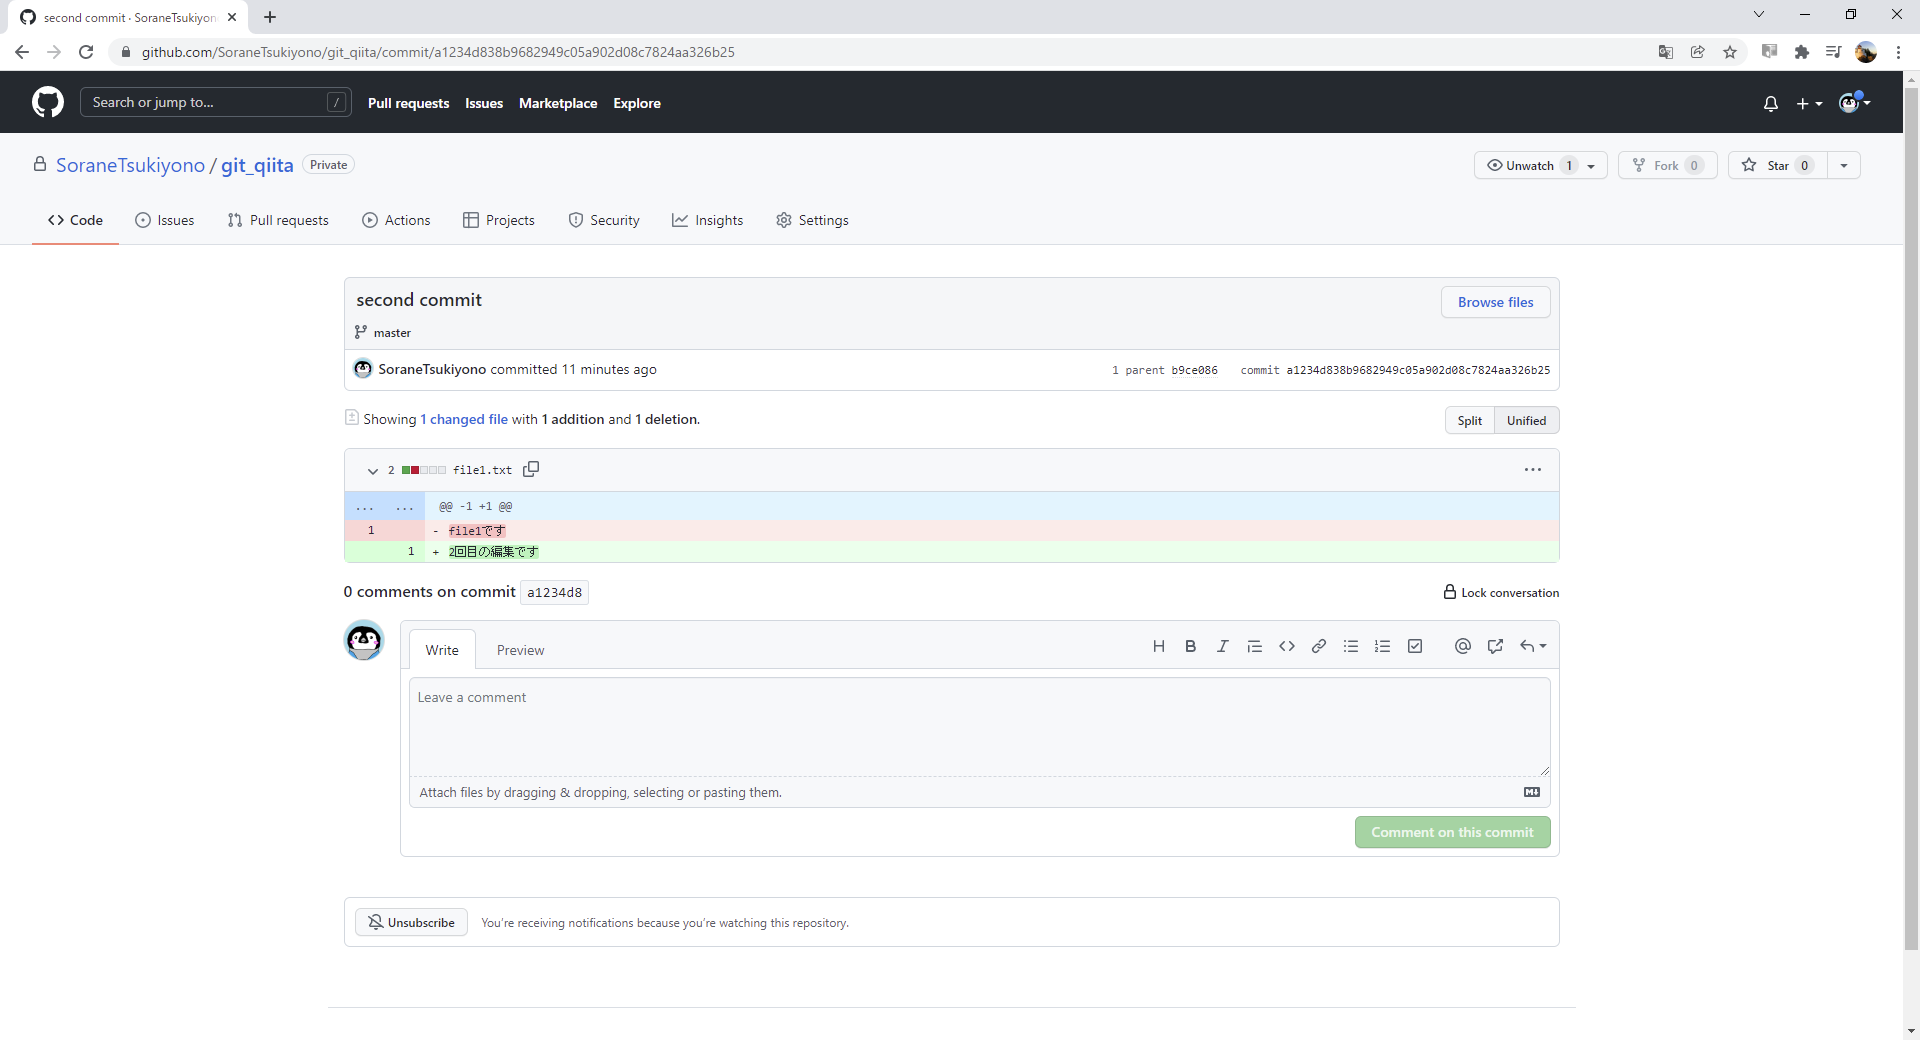Copy the file1.txt file path

[x=531, y=469]
